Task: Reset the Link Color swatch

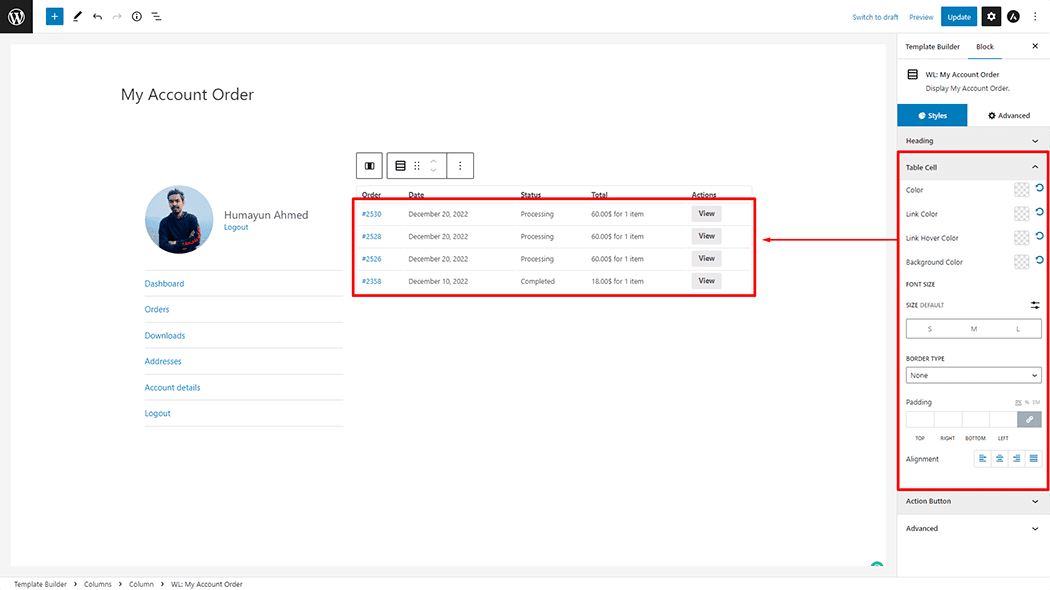Action: (1038, 214)
